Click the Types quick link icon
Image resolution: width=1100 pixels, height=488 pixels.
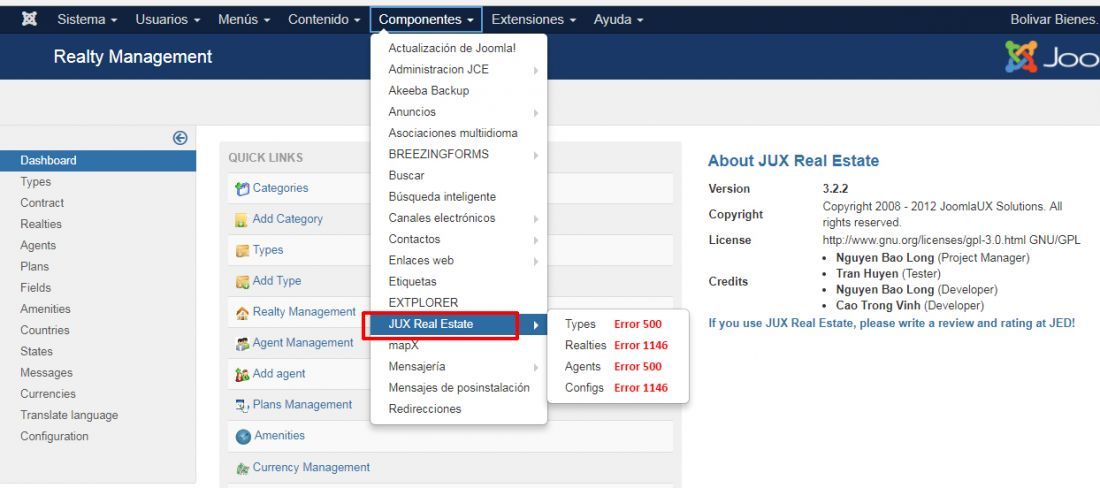(242, 250)
